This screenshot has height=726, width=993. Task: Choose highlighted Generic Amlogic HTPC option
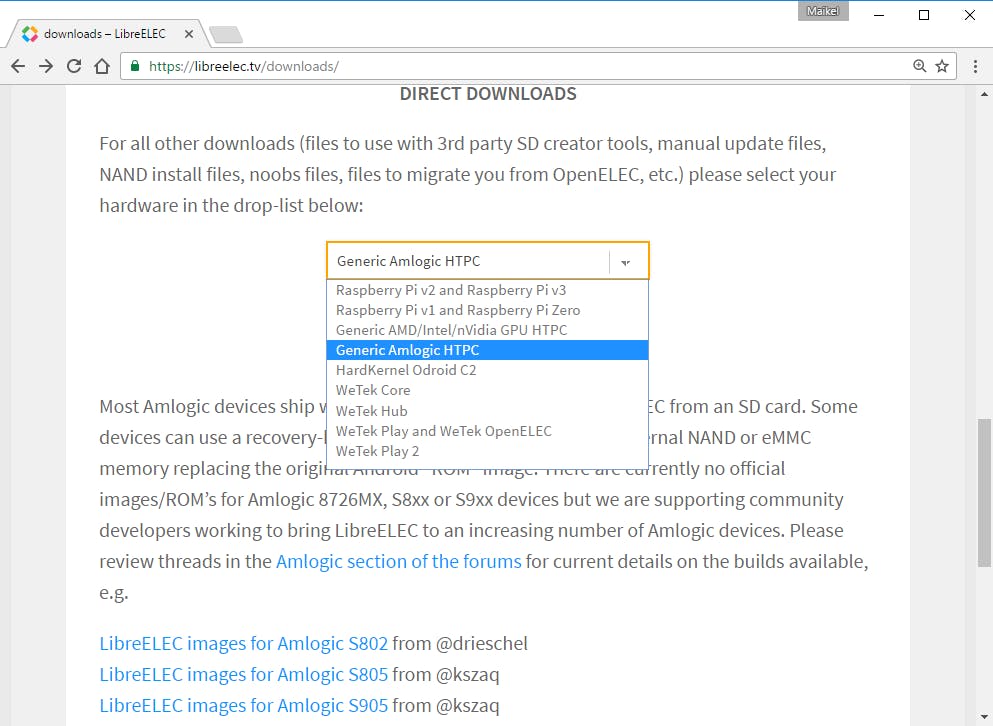point(488,350)
